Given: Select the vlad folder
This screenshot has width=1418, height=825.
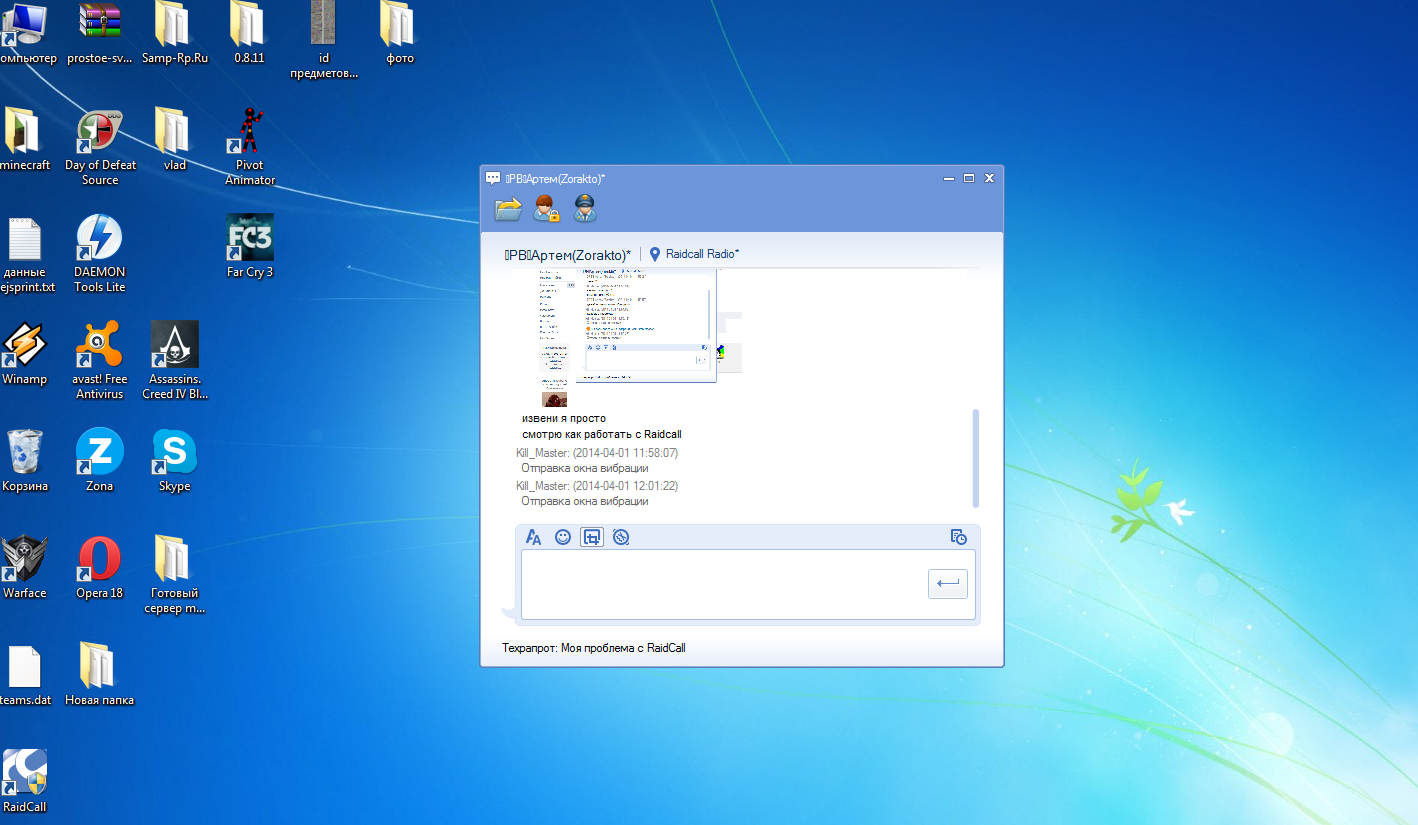Looking at the screenshot, I should [x=175, y=139].
